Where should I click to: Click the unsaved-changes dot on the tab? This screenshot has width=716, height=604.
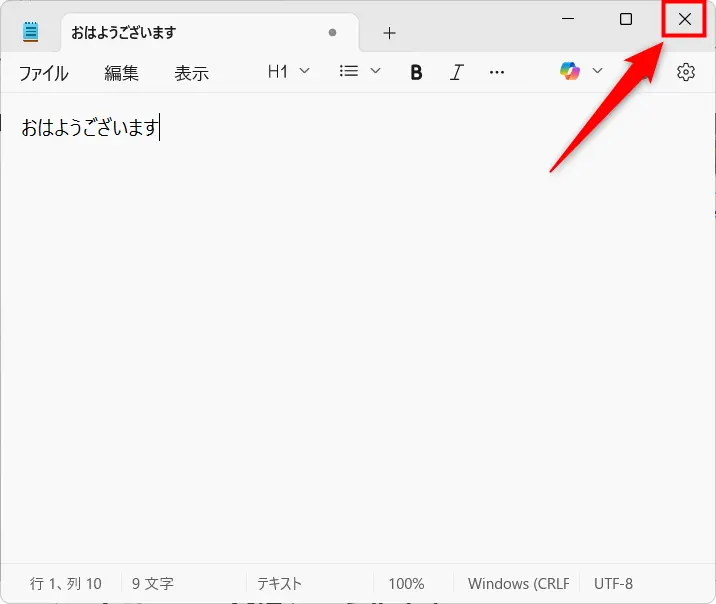(332, 32)
